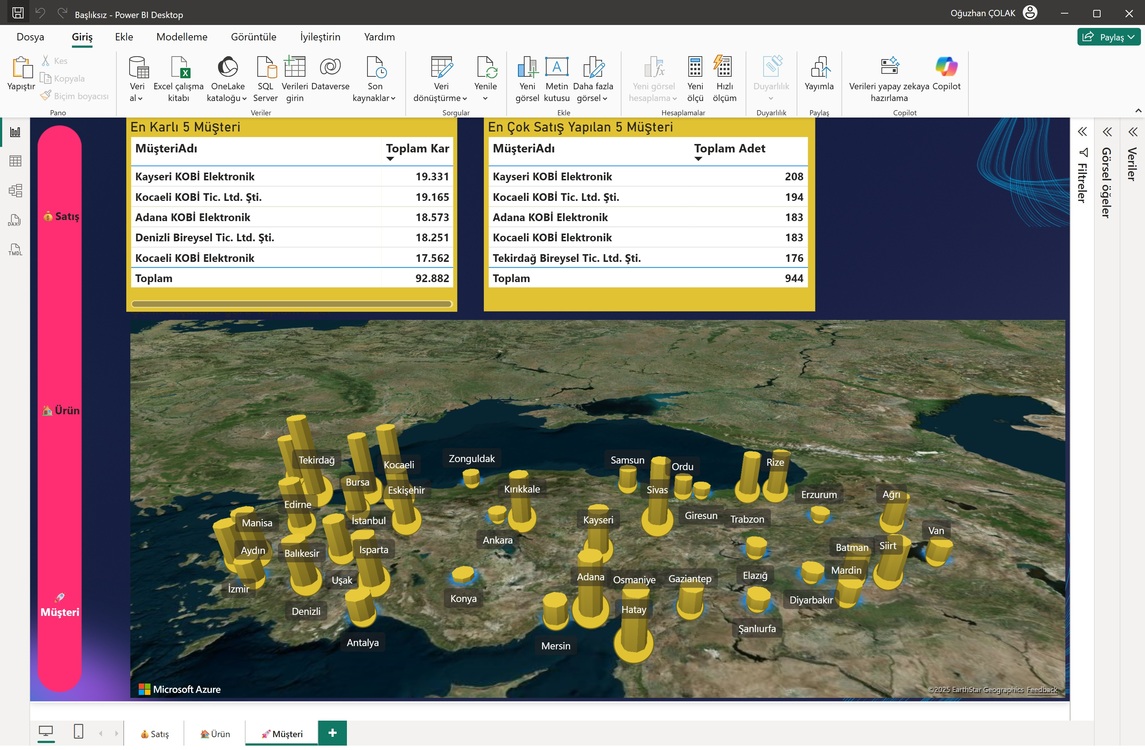This screenshot has width=1145, height=750.
Task: Open user account avatar icon
Action: [1030, 13]
